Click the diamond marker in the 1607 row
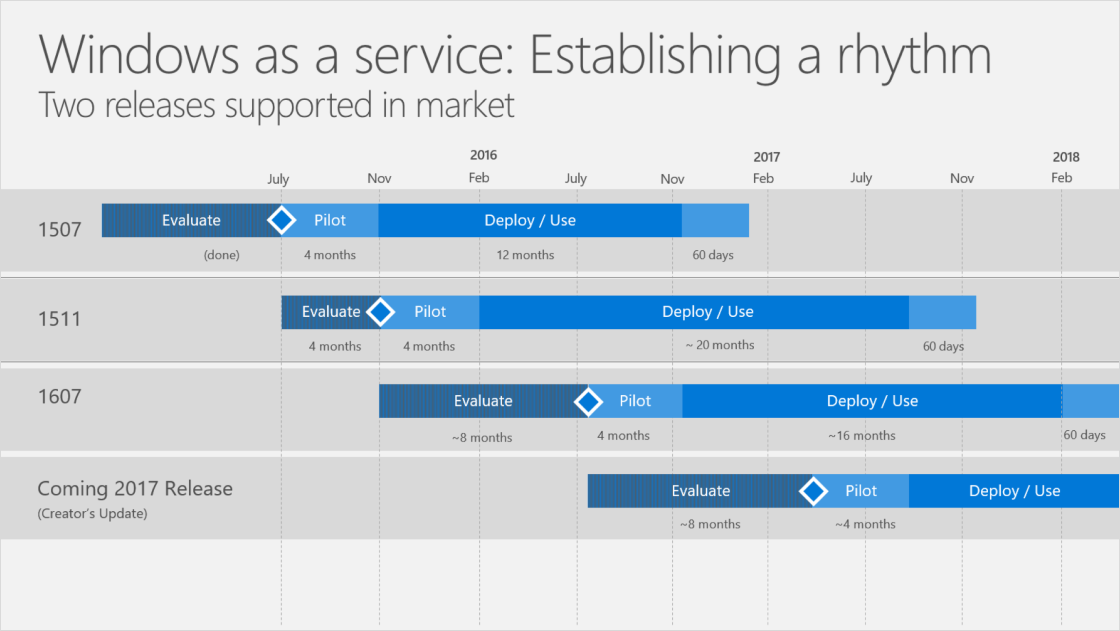 click(x=588, y=402)
